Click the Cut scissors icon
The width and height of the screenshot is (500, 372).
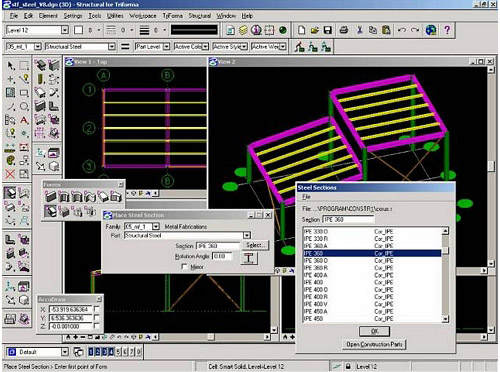359,30
